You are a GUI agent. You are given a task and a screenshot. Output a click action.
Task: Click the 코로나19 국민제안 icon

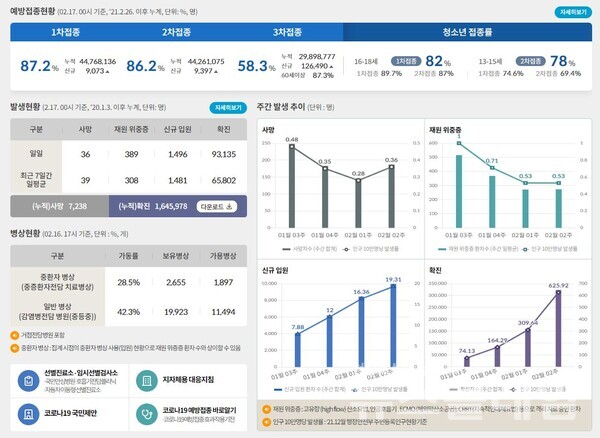click(x=26, y=412)
